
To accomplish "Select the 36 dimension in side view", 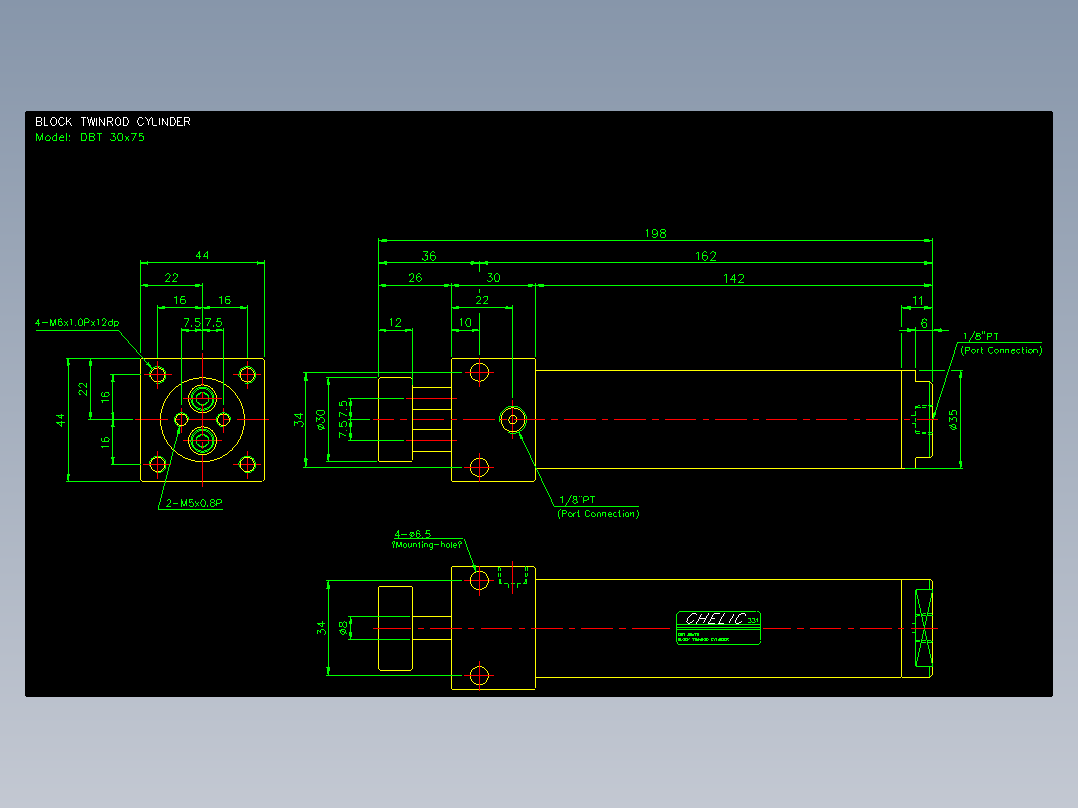I will click(x=429, y=256).
